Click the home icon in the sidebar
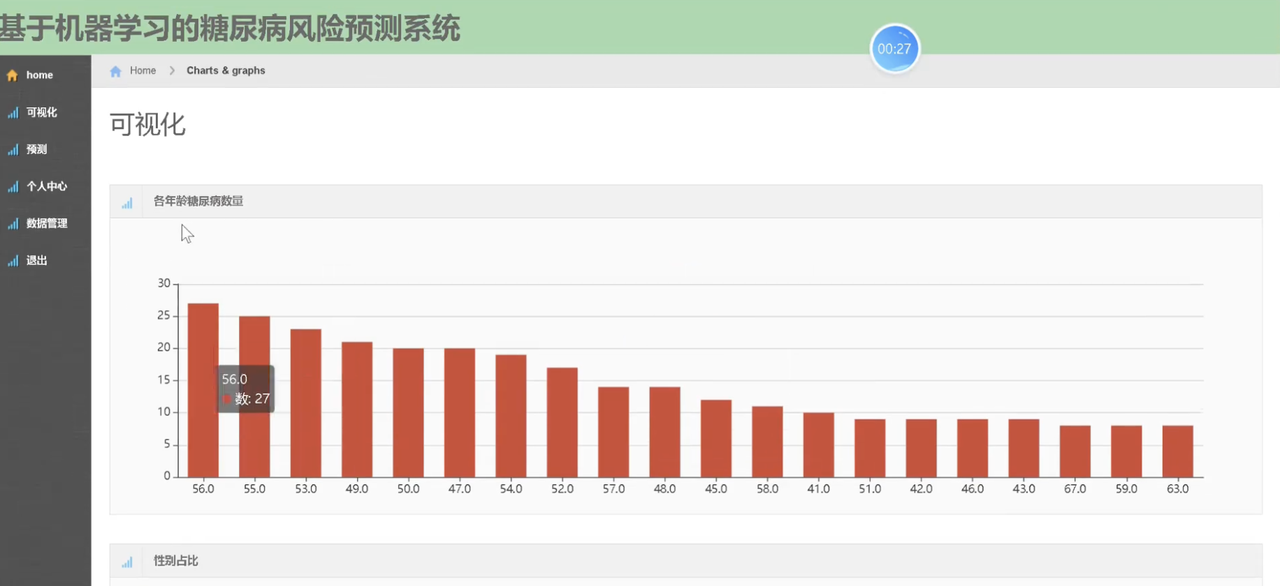1280x586 pixels. (12, 75)
